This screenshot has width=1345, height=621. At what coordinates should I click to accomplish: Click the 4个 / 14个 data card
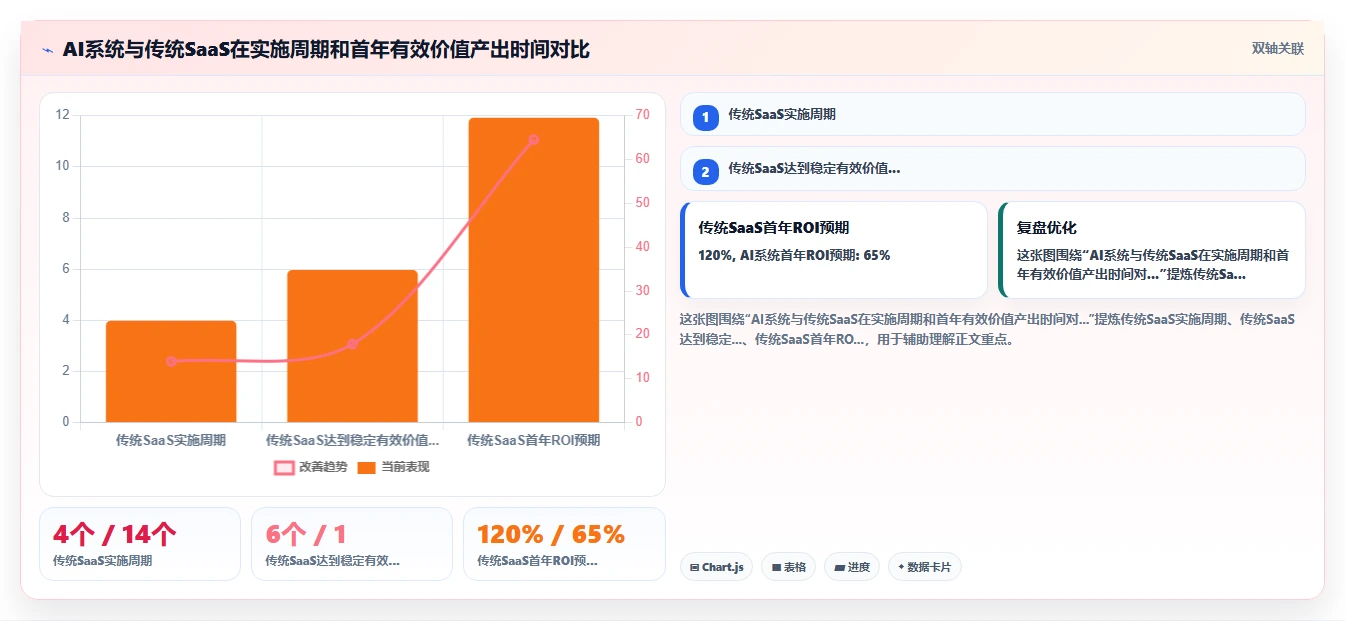[140, 544]
